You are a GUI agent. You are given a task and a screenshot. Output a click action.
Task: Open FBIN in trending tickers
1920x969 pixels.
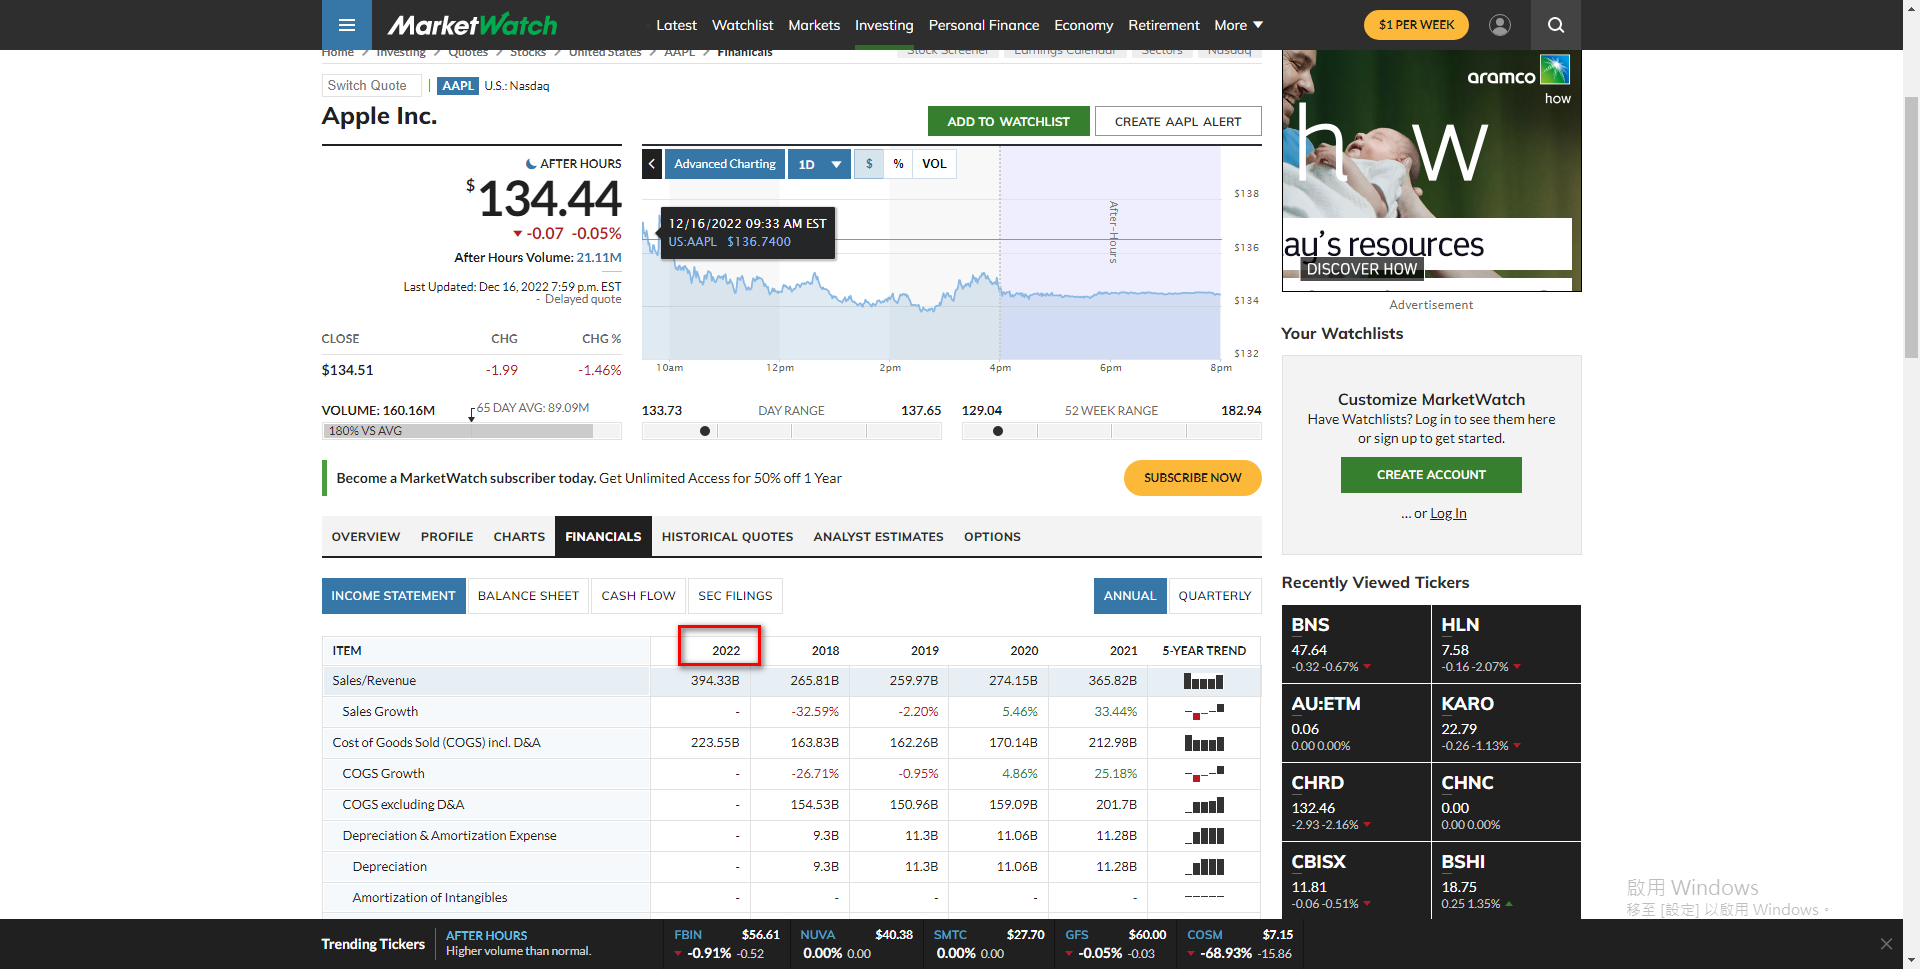pyautogui.click(x=727, y=944)
